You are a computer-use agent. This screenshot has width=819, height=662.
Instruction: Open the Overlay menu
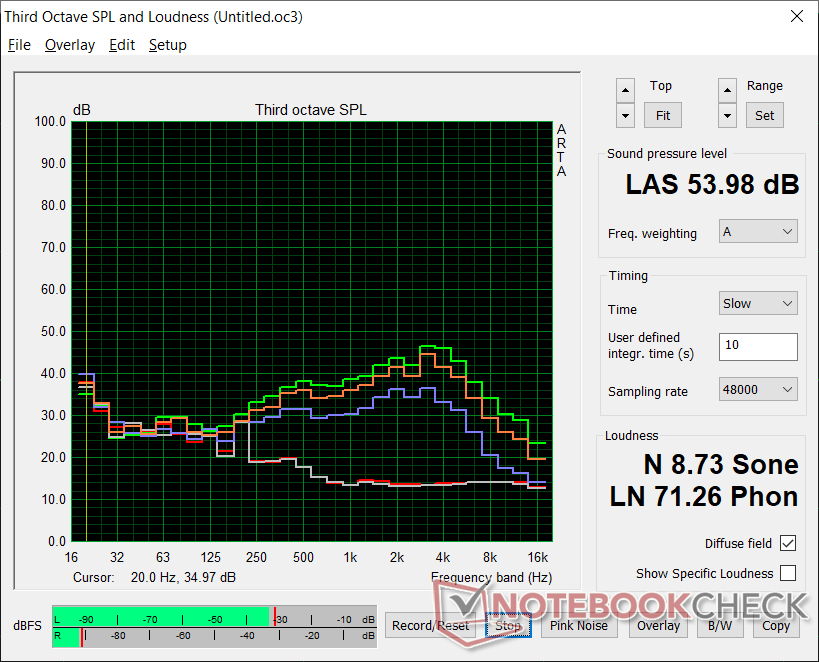click(70, 45)
